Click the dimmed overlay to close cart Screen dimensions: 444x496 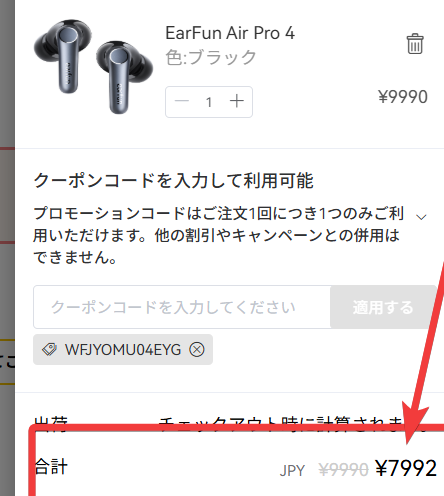[x=7, y=248]
